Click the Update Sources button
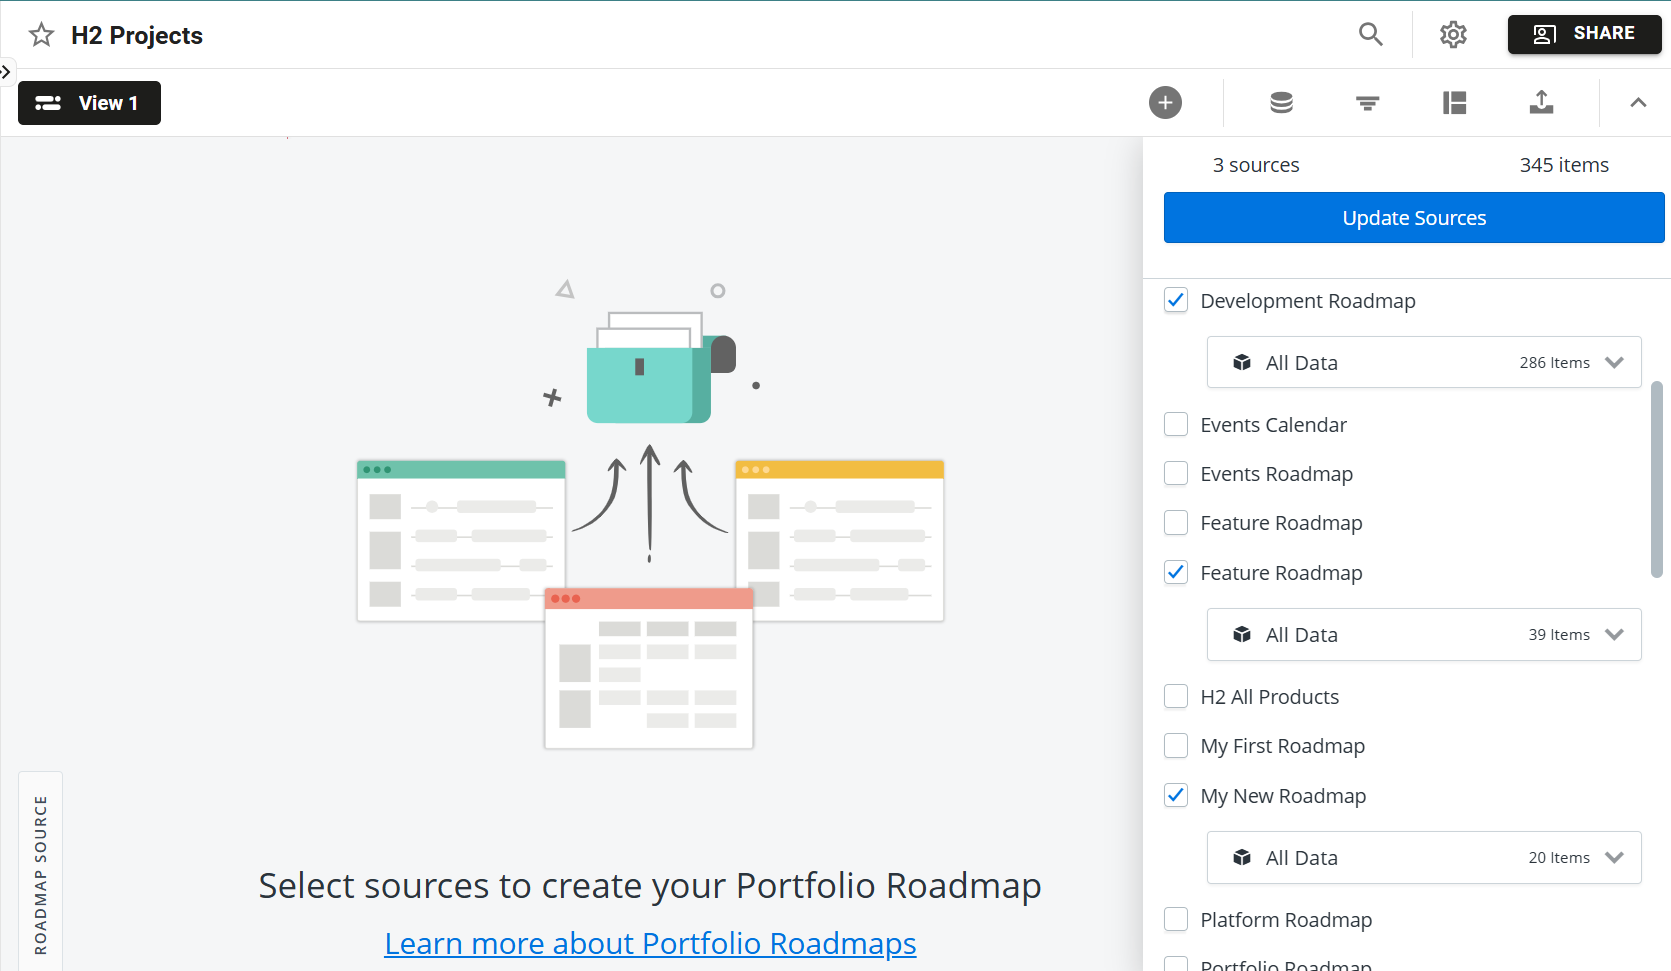The image size is (1671, 971). coord(1413,217)
